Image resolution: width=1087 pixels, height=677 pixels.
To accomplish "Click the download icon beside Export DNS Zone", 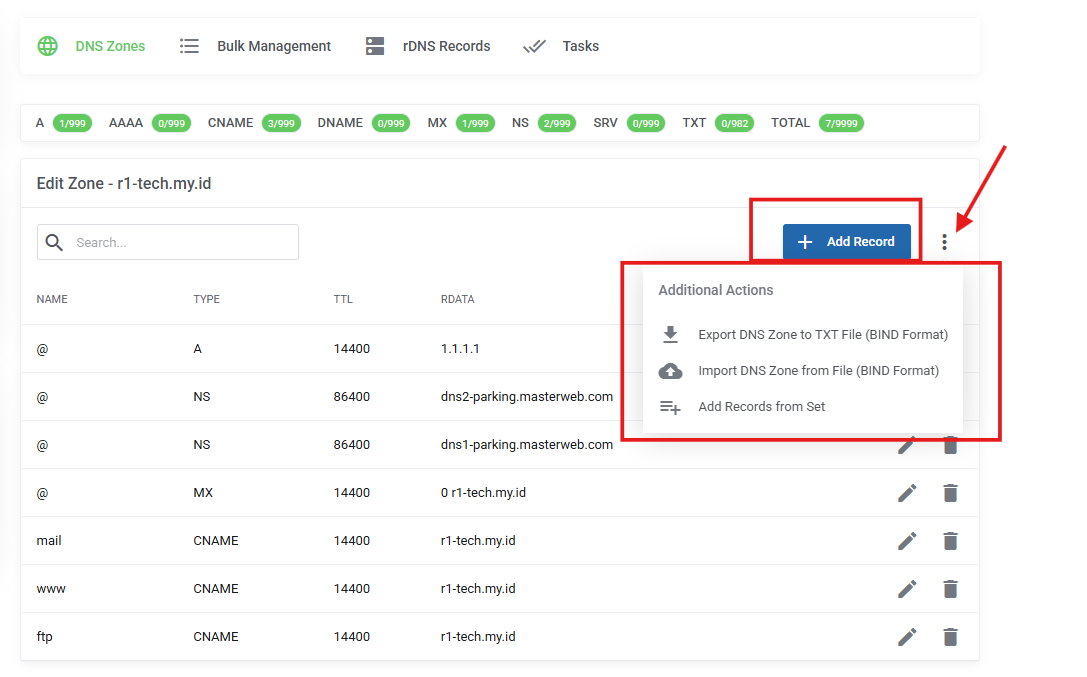I will pos(670,334).
